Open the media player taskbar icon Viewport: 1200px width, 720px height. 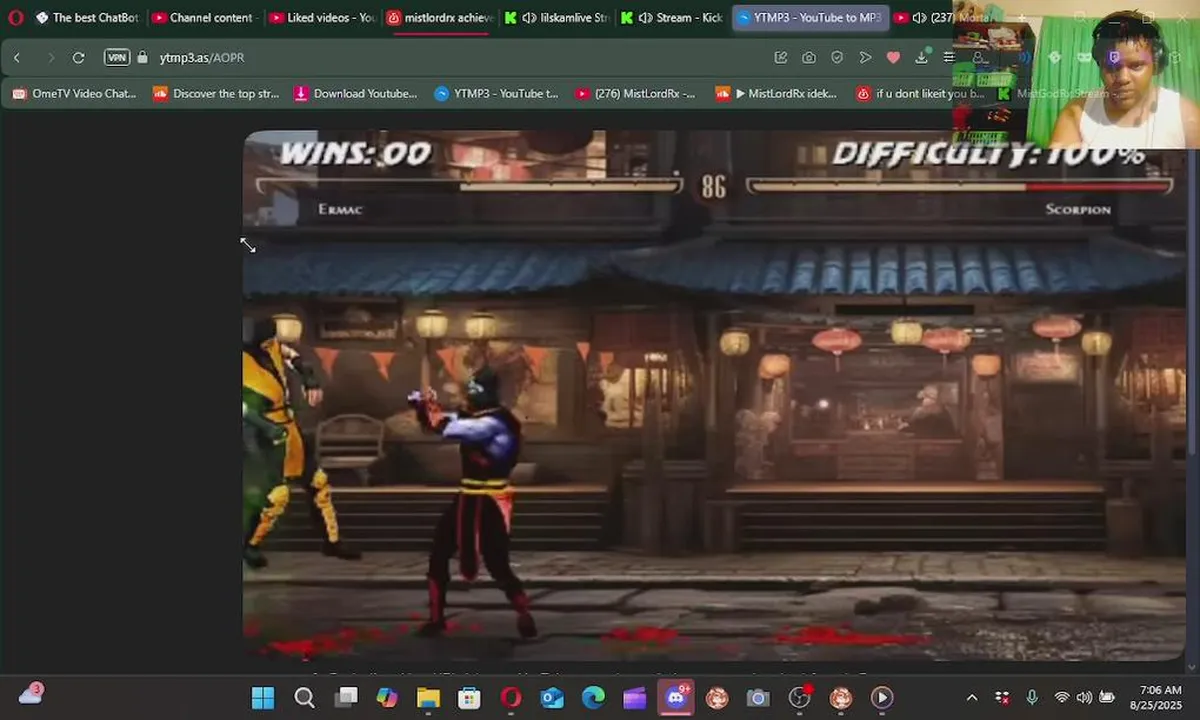coord(881,697)
